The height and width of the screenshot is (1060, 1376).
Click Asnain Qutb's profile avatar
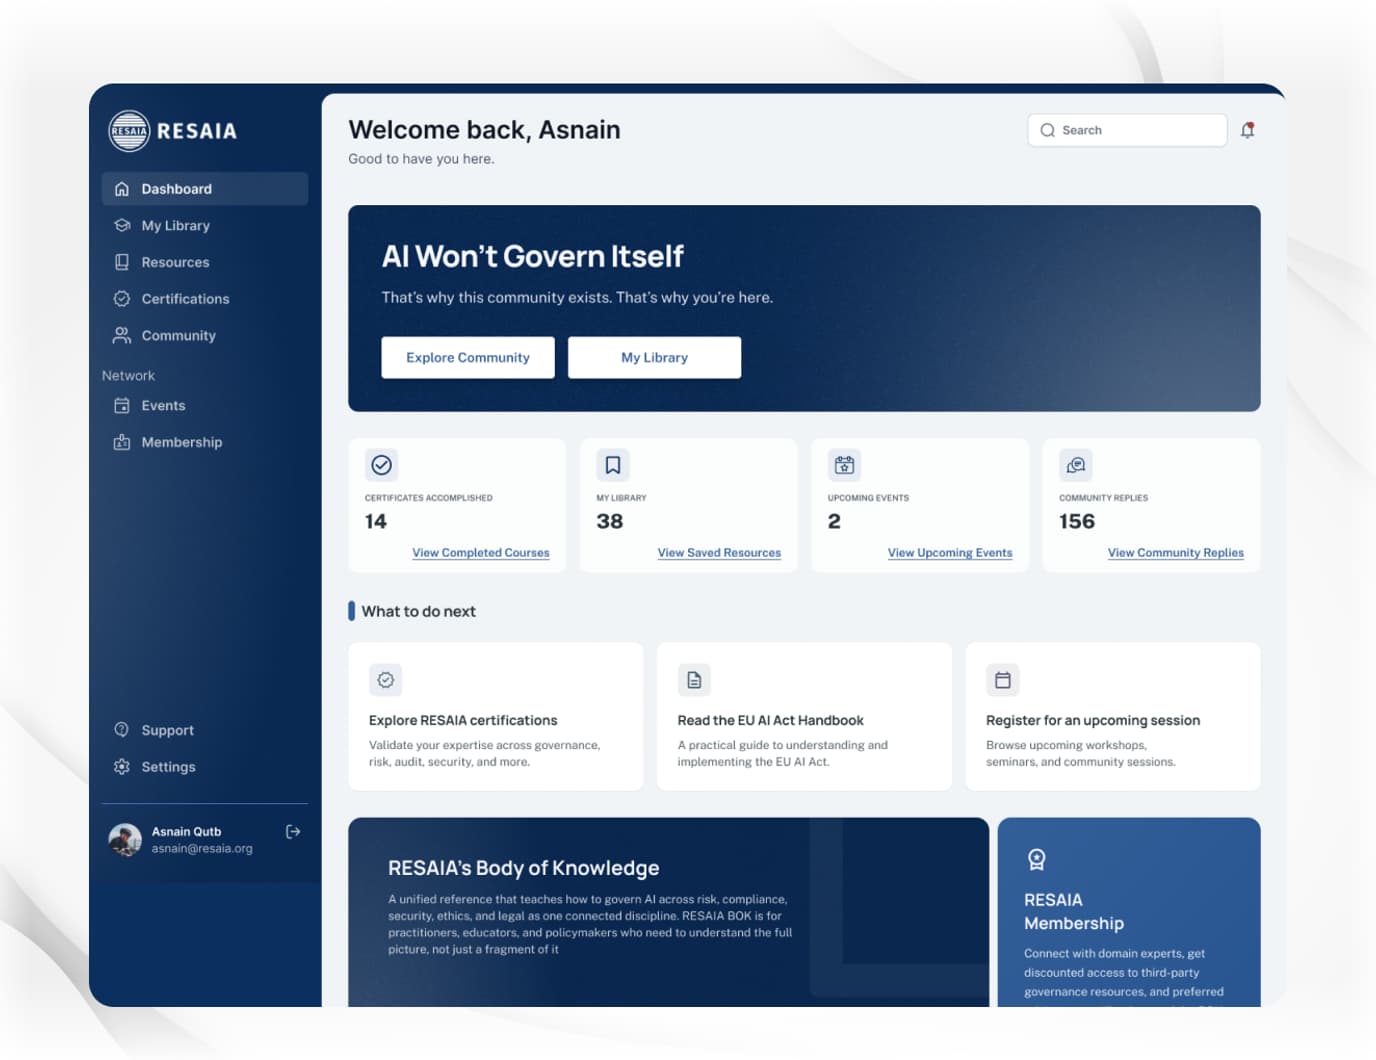[x=125, y=840]
